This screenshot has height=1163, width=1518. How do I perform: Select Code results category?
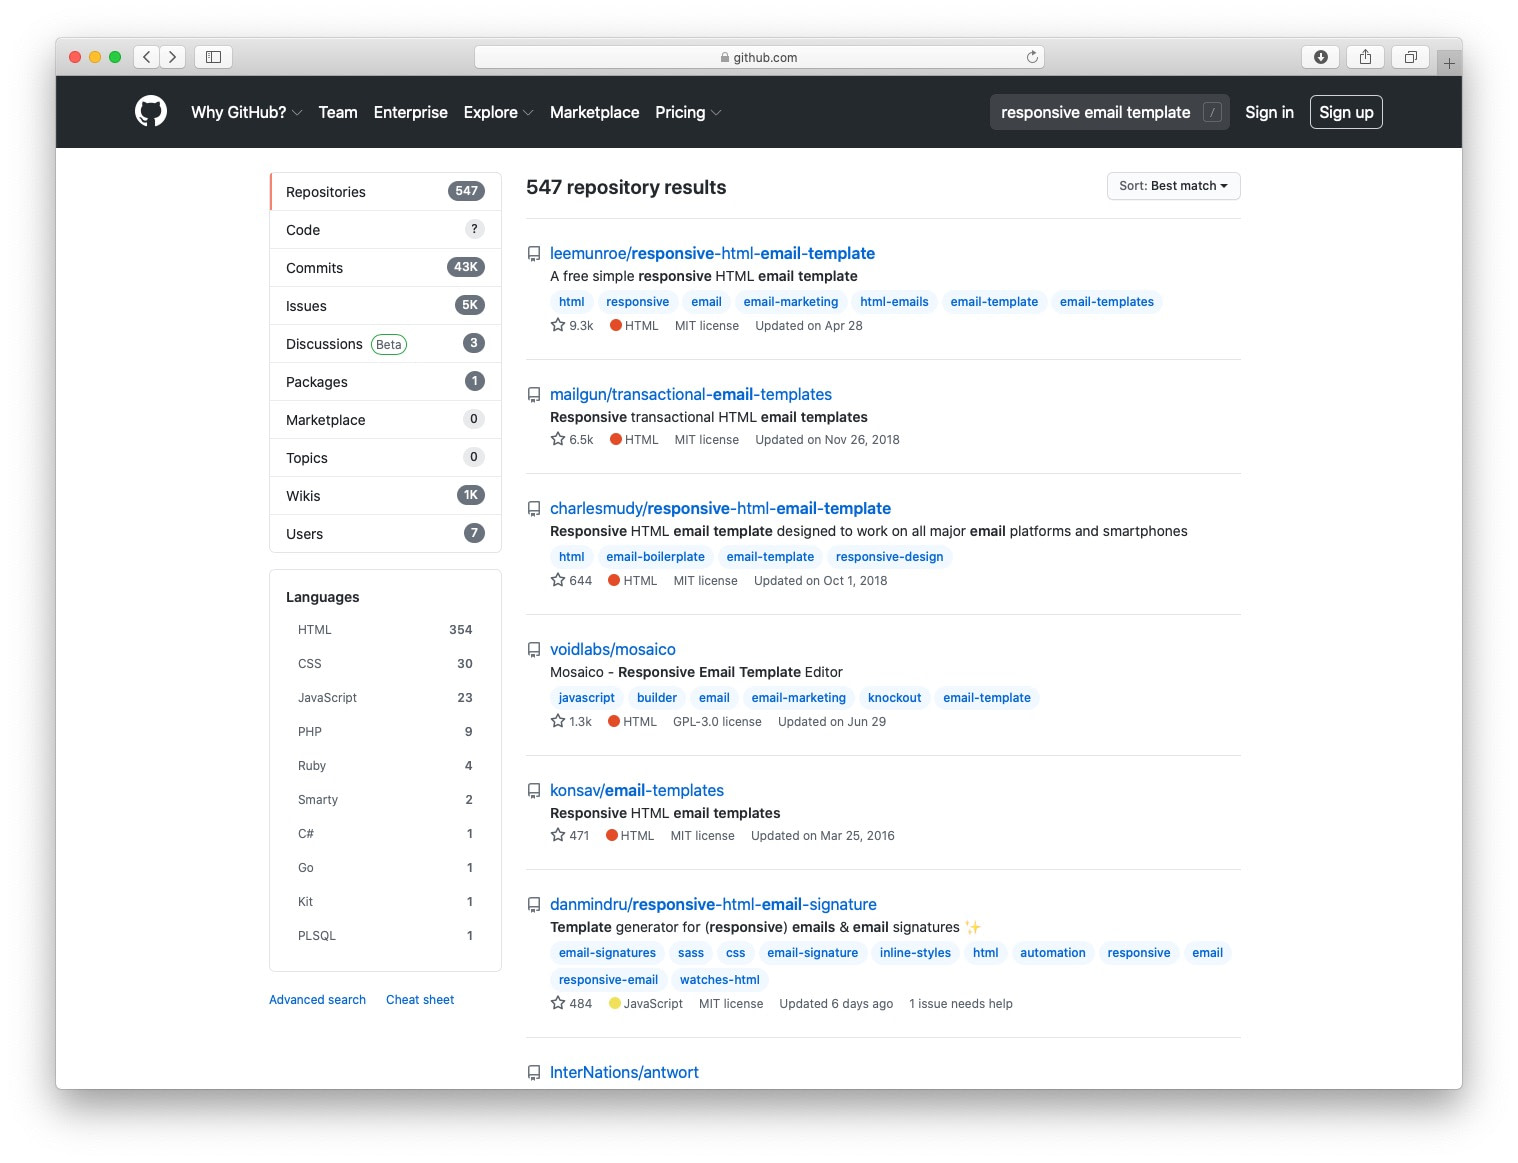(x=385, y=230)
